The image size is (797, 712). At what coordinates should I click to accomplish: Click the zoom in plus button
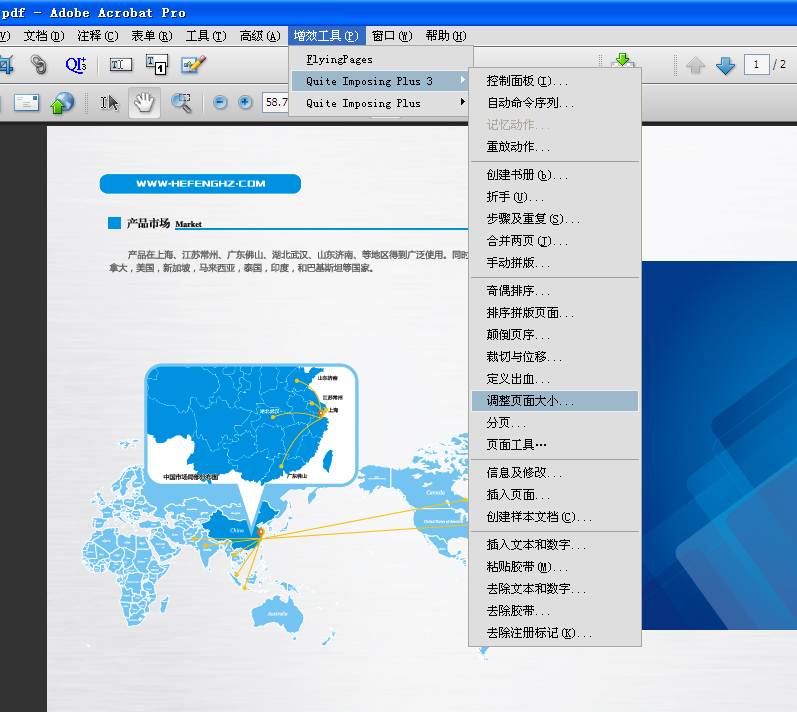pos(245,102)
